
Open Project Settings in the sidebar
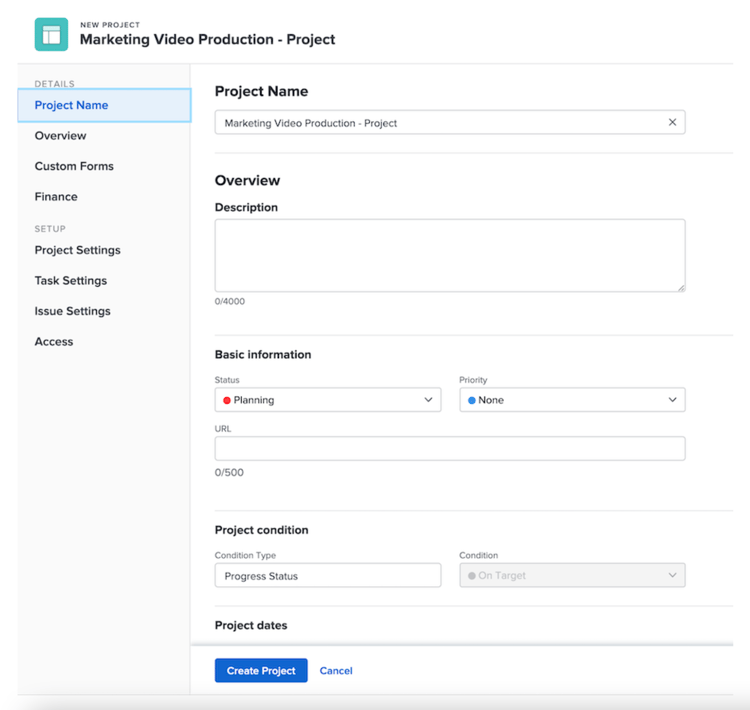coord(77,250)
